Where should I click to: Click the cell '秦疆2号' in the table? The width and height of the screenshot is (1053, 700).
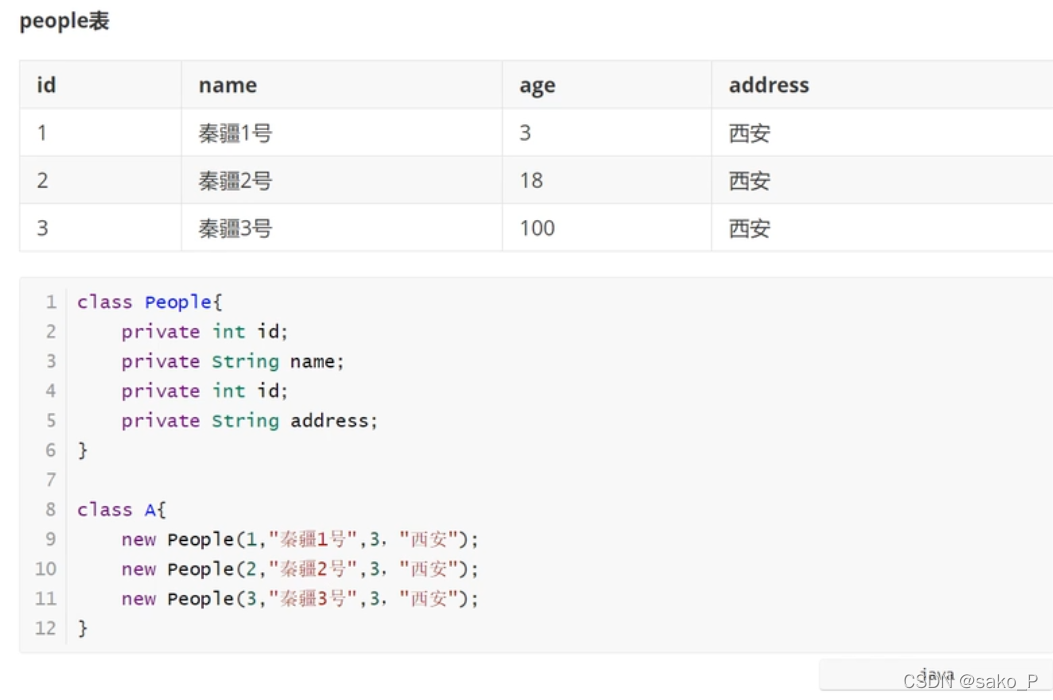tap(235, 181)
